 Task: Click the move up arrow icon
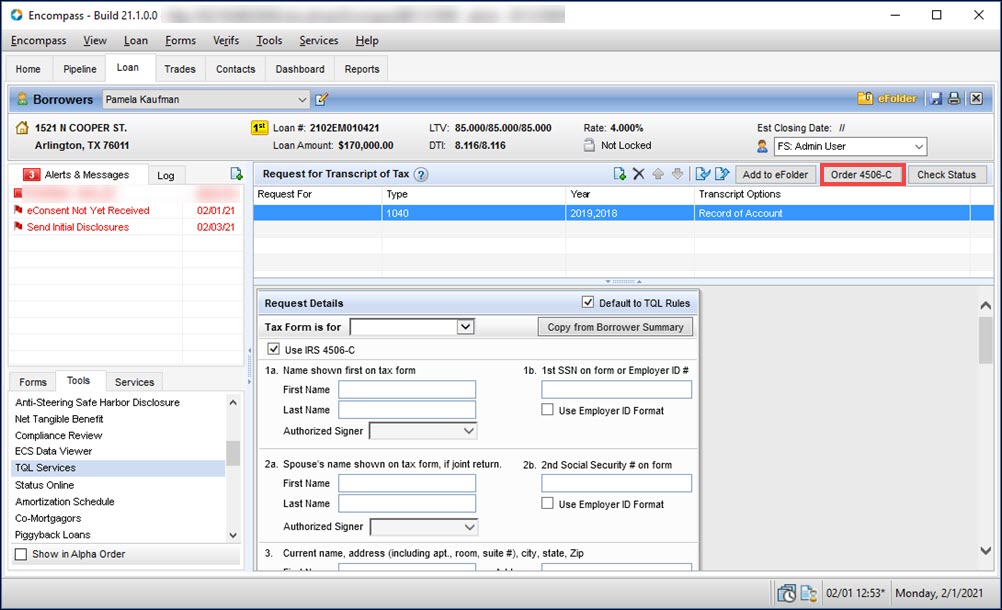pyautogui.click(x=658, y=174)
